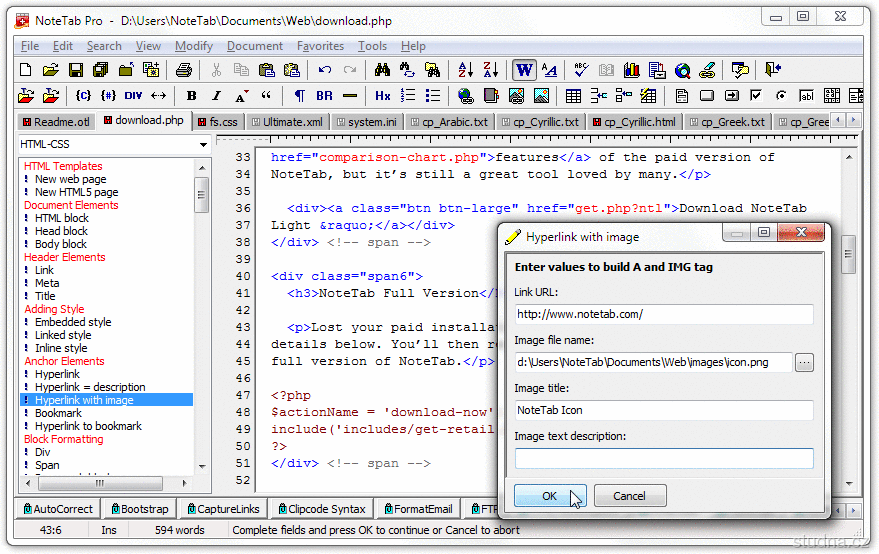Image resolution: width=879 pixels, height=554 pixels.
Task: Run the ABC spell check icon
Action: pos(580,70)
